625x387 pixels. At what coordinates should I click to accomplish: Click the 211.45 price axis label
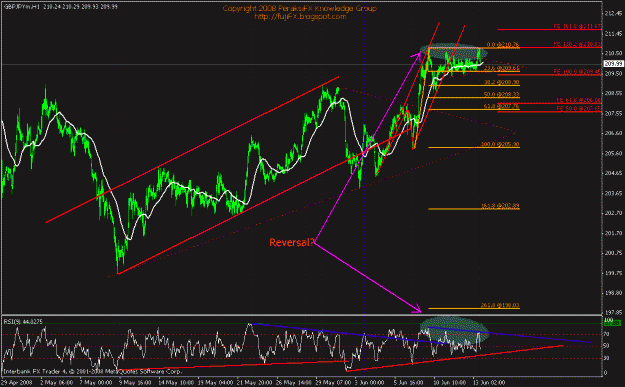(x=613, y=33)
